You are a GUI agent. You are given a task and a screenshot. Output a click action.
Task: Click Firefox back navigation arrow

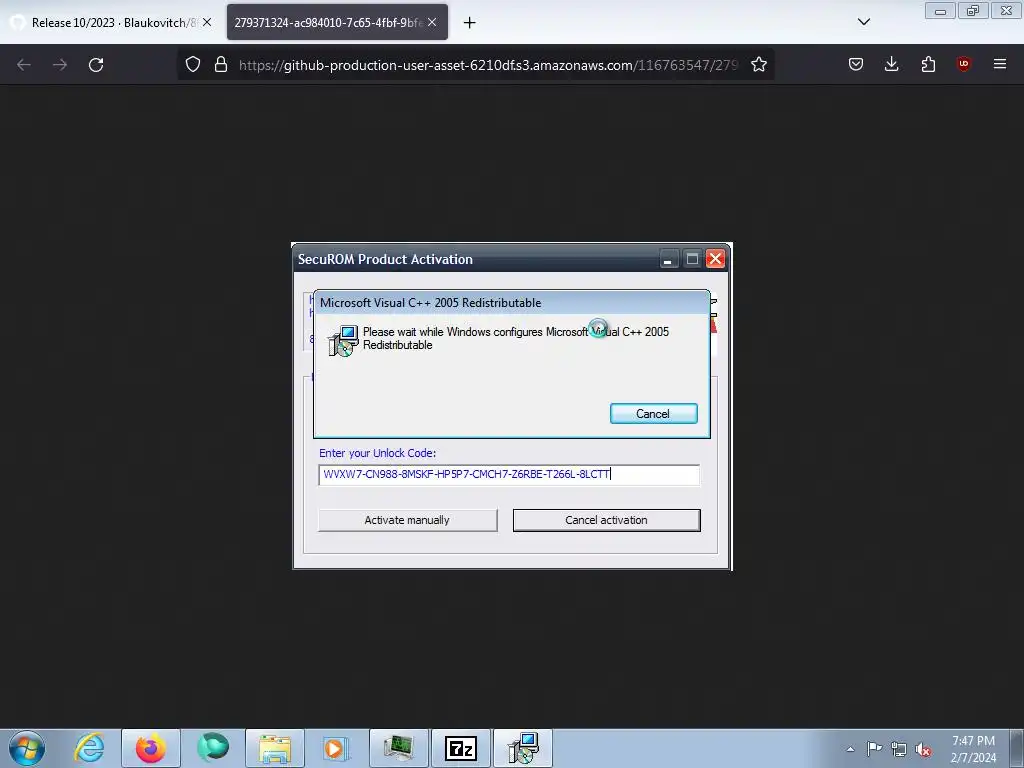24,65
